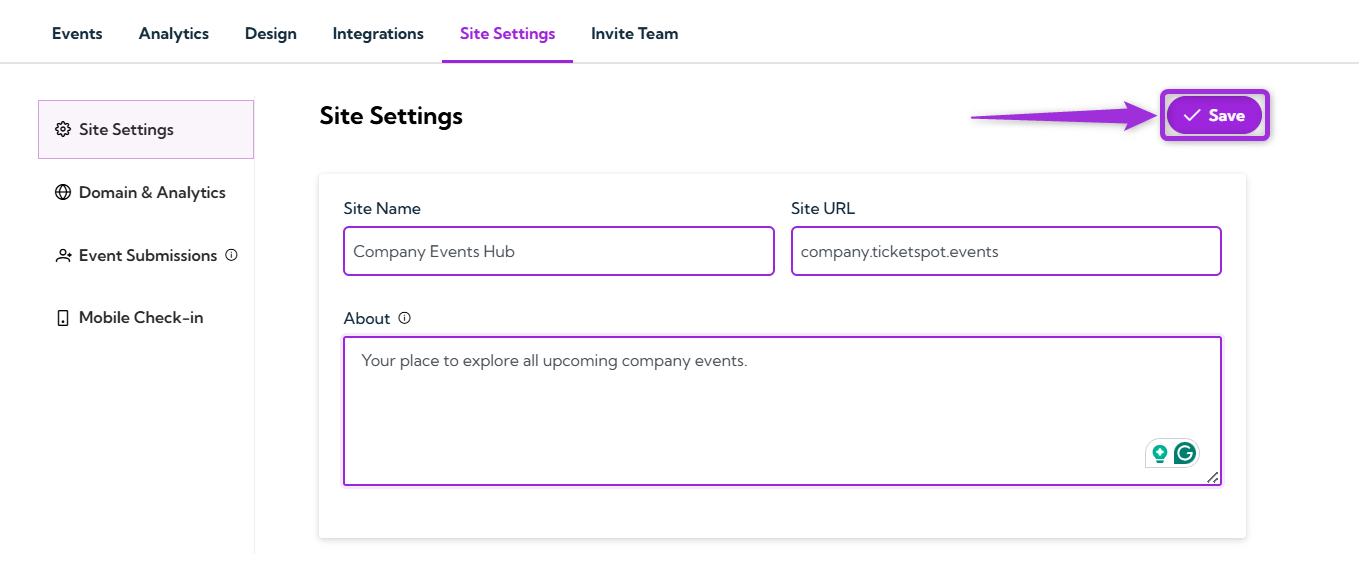Open Mobile Check-in sidebar label
The width and height of the screenshot is (1359, 569).
(141, 318)
